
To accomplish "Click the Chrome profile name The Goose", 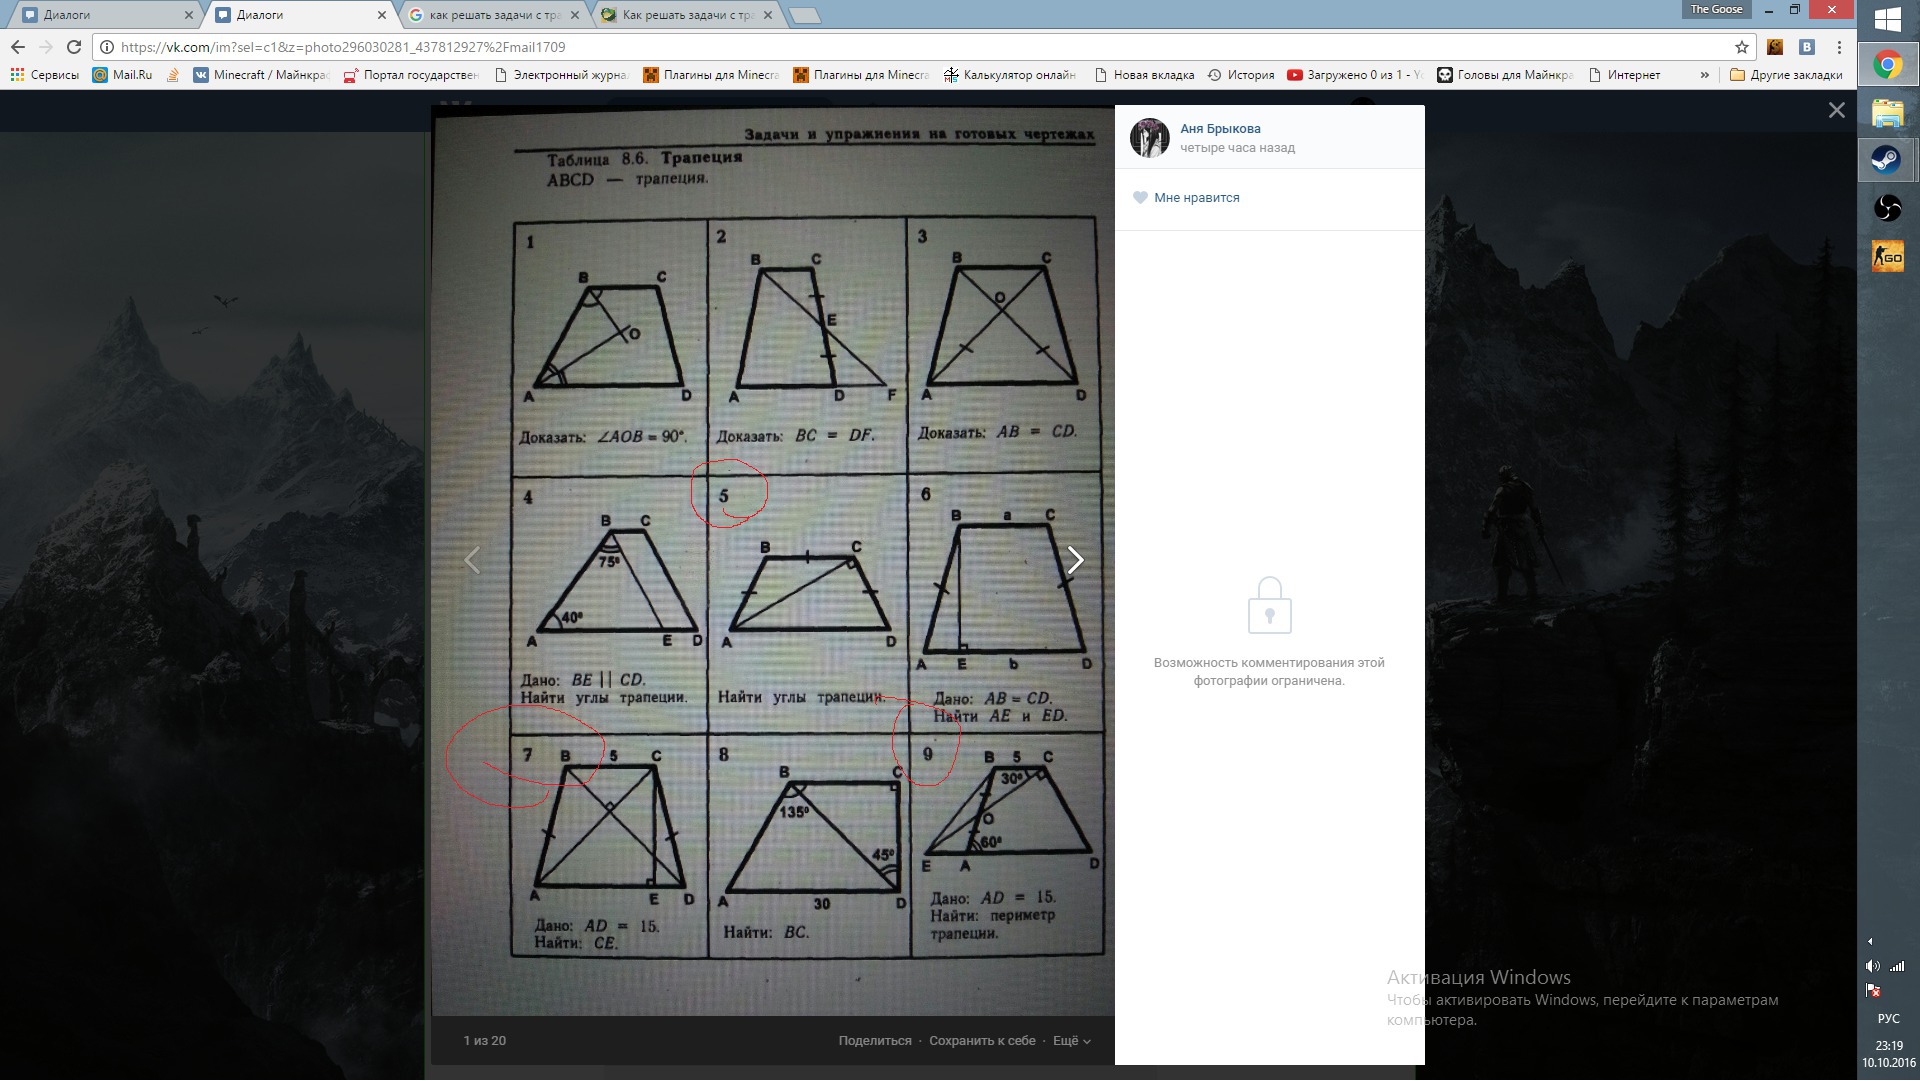I will 1716,9.
